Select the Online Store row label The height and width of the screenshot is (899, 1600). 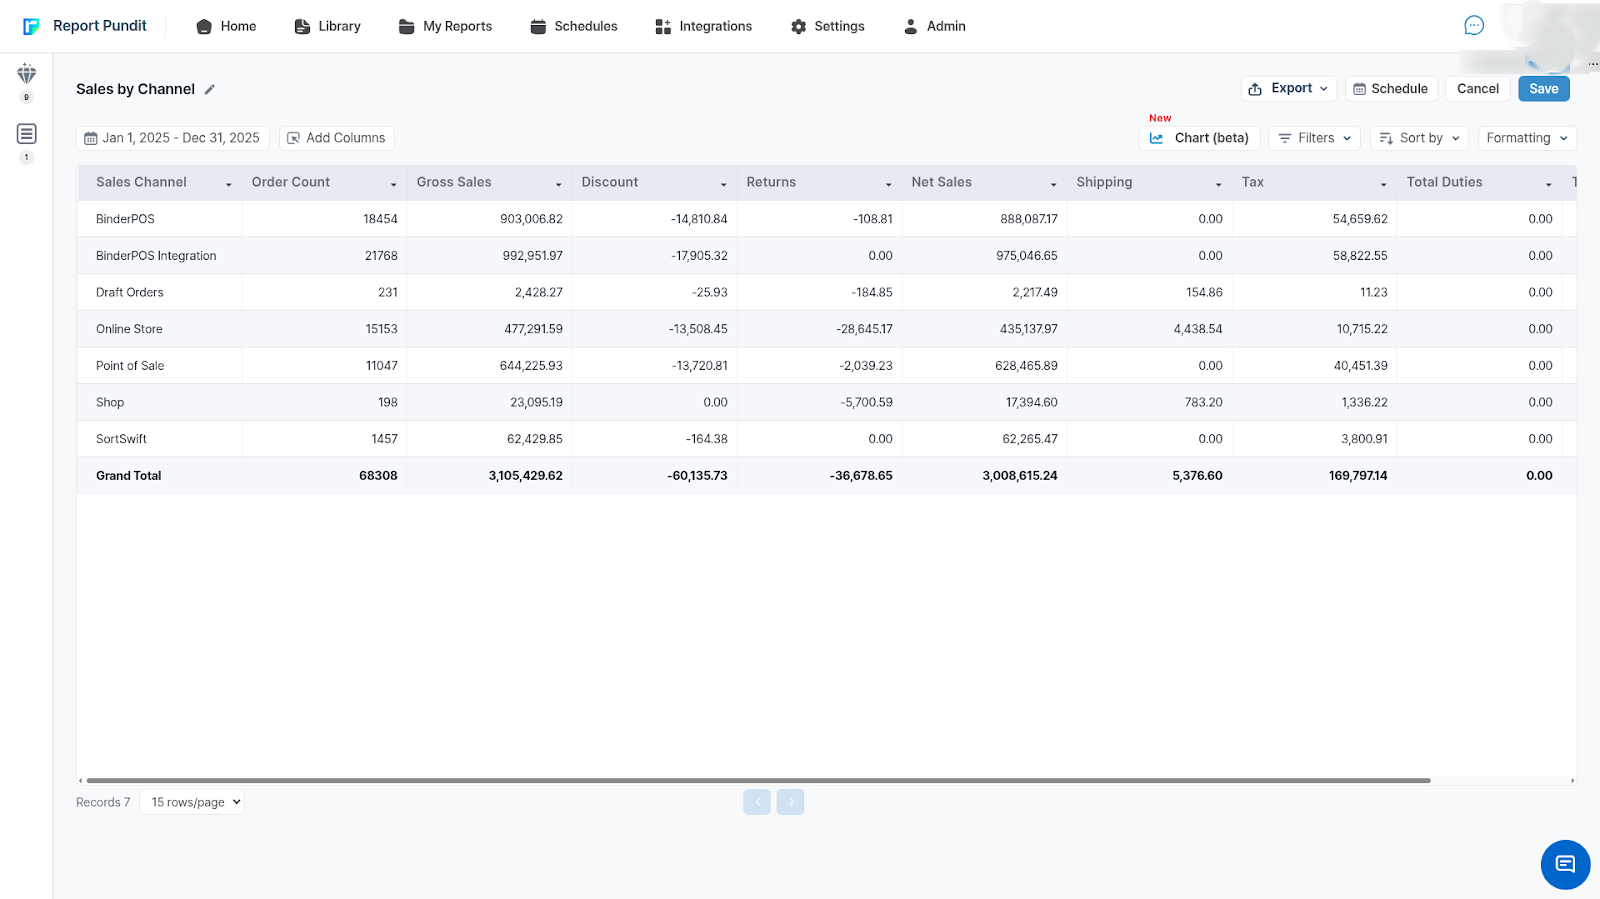pyautogui.click(x=129, y=329)
